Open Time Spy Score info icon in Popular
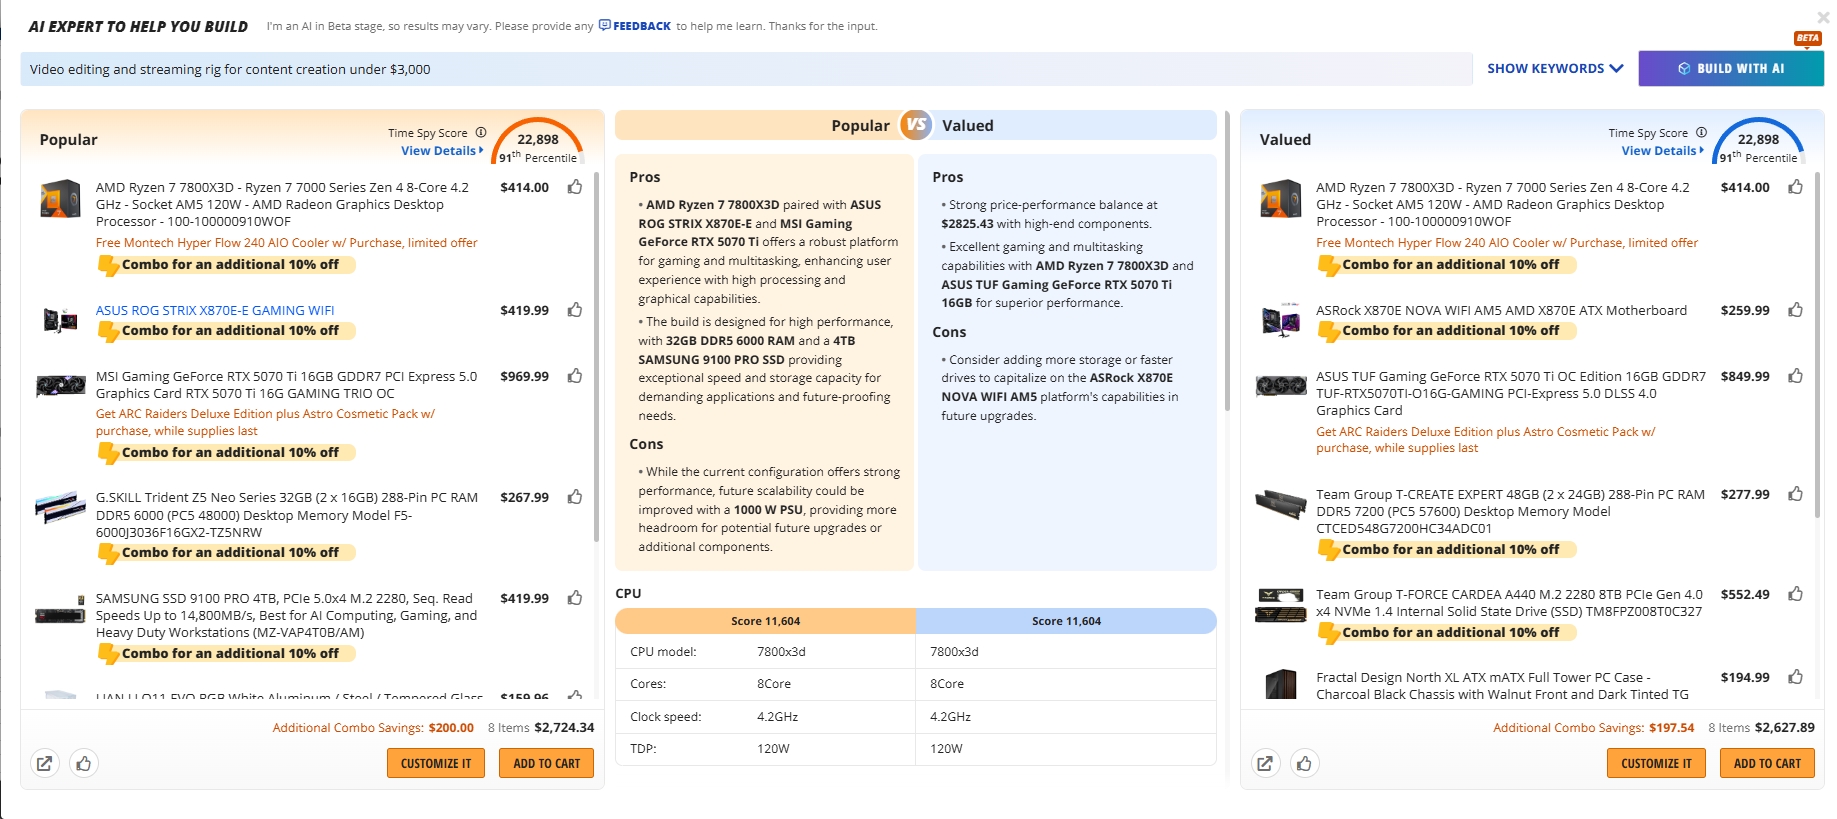This screenshot has width=1837, height=819. (481, 133)
